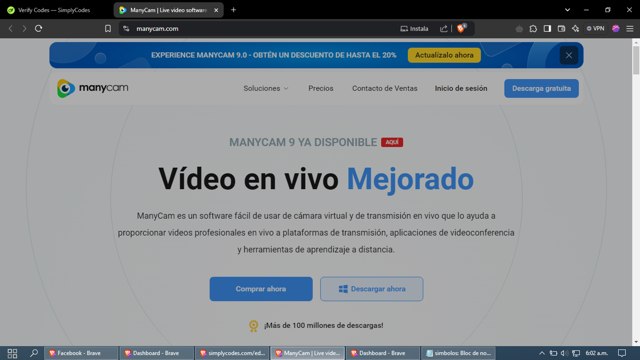Click the VPN button in the toolbar

click(596, 29)
